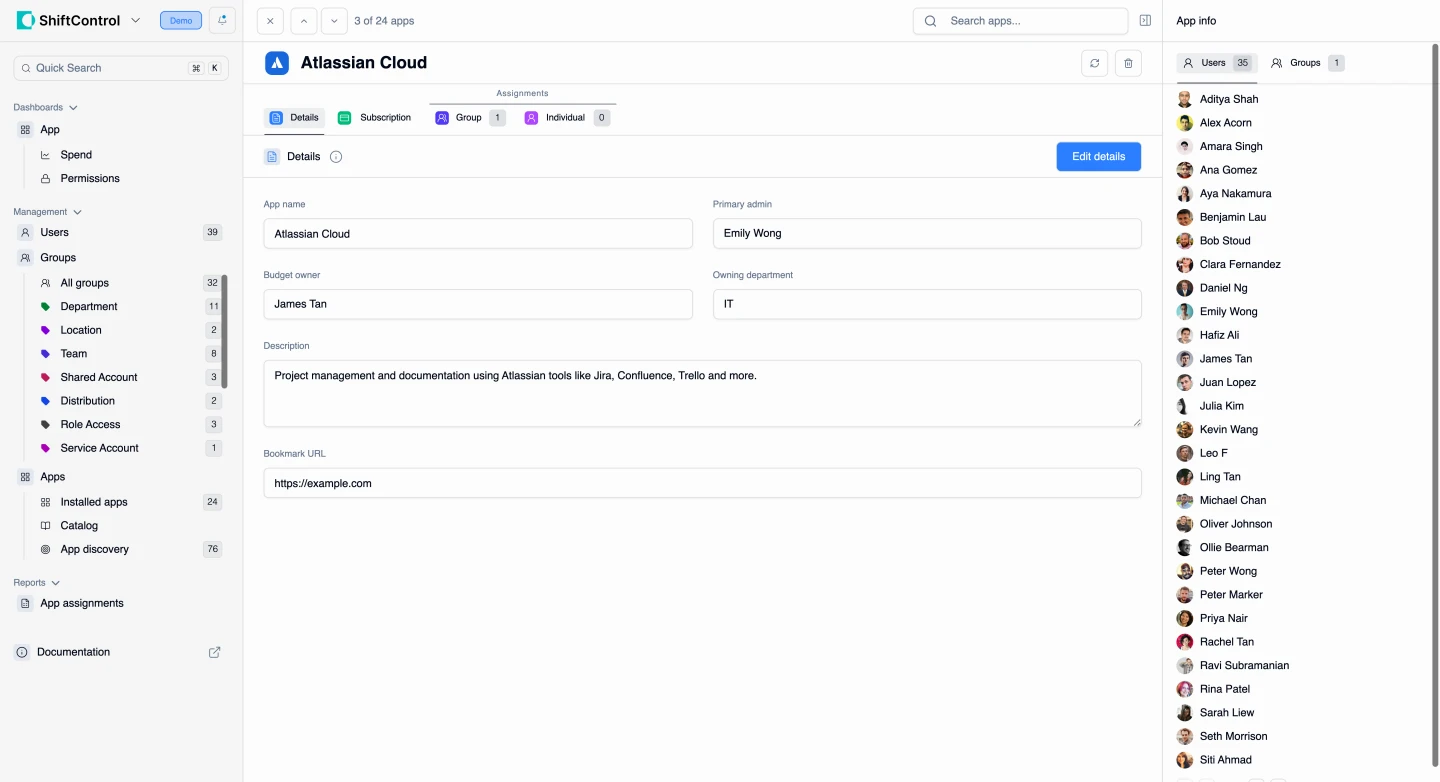This screenshot has height=782, width=1440.
Task: Click the App name field
Action: pos(478,234)
